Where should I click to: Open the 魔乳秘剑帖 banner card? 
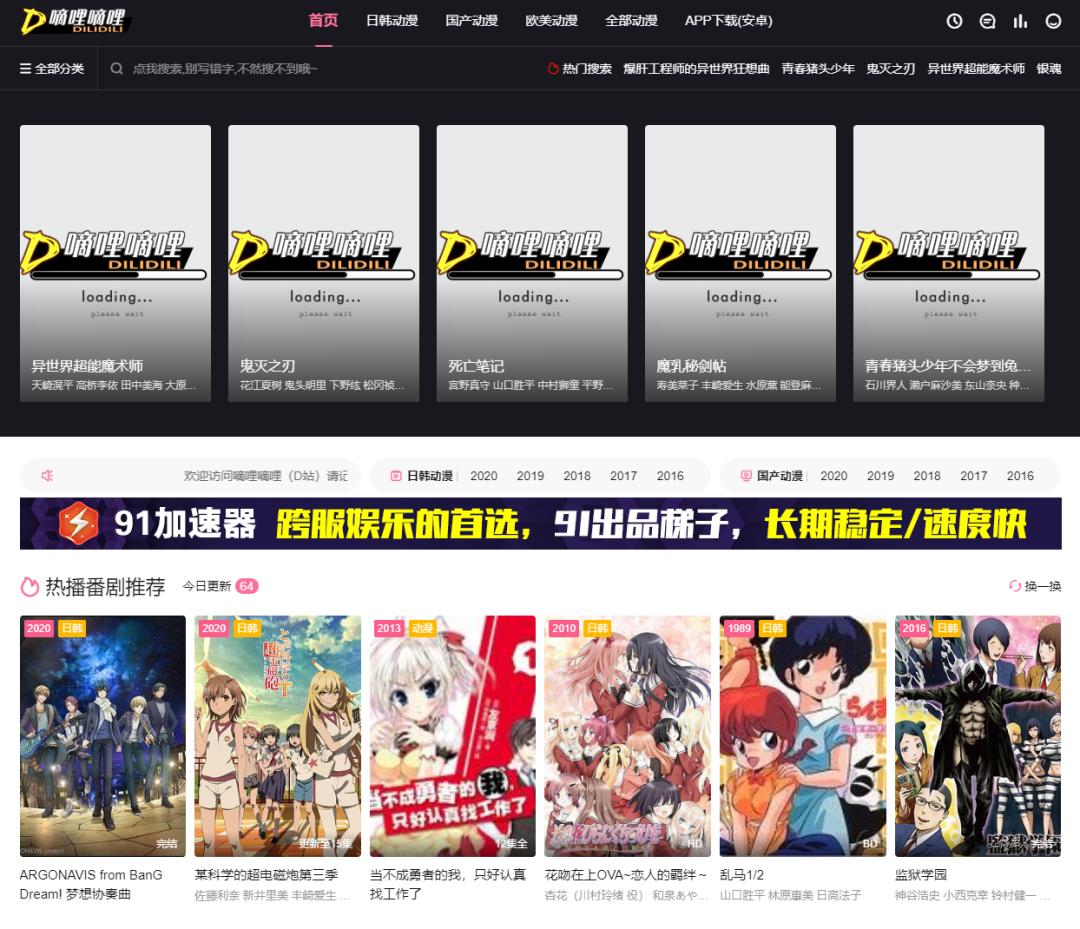tap(740, 264)
